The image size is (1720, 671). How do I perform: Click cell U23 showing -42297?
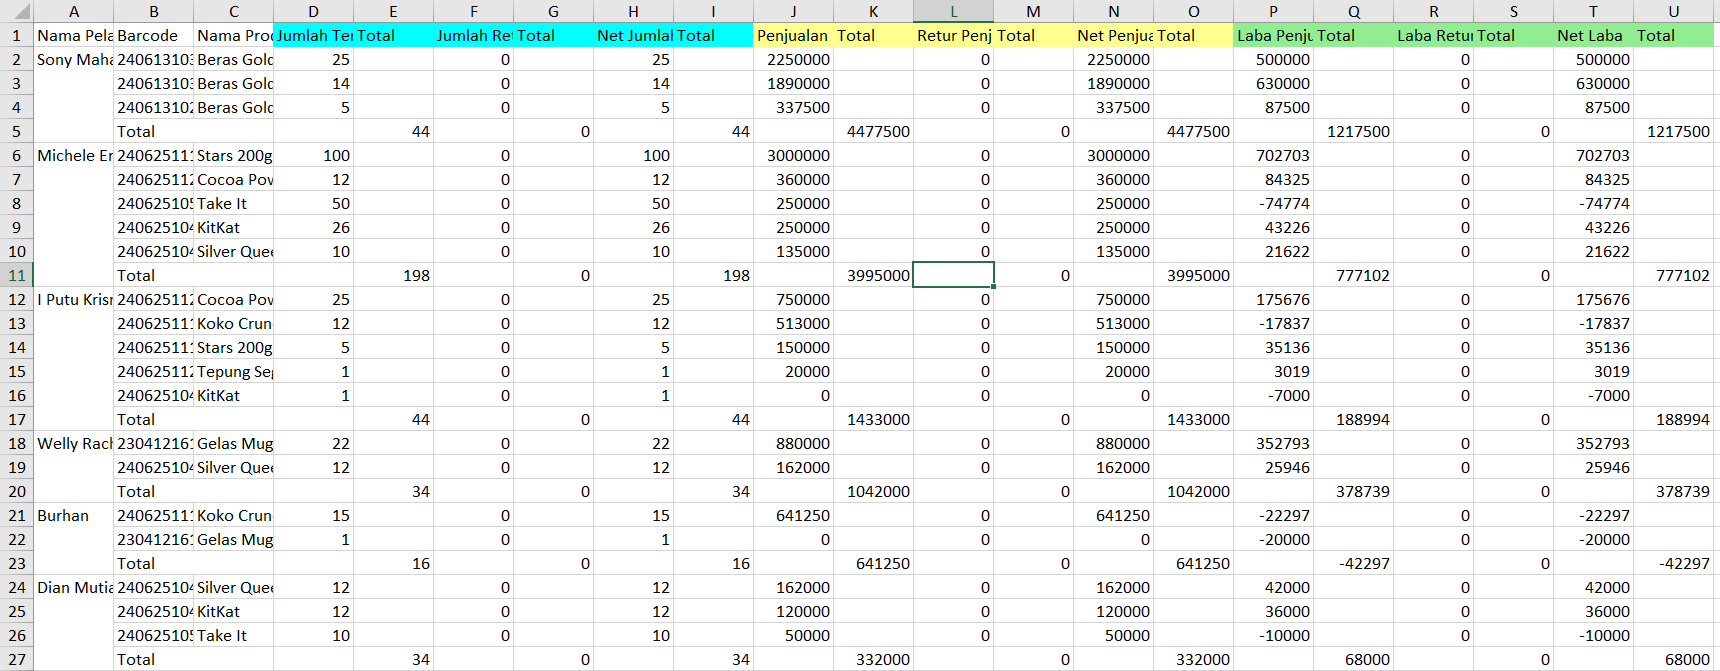coord(1673,563)
